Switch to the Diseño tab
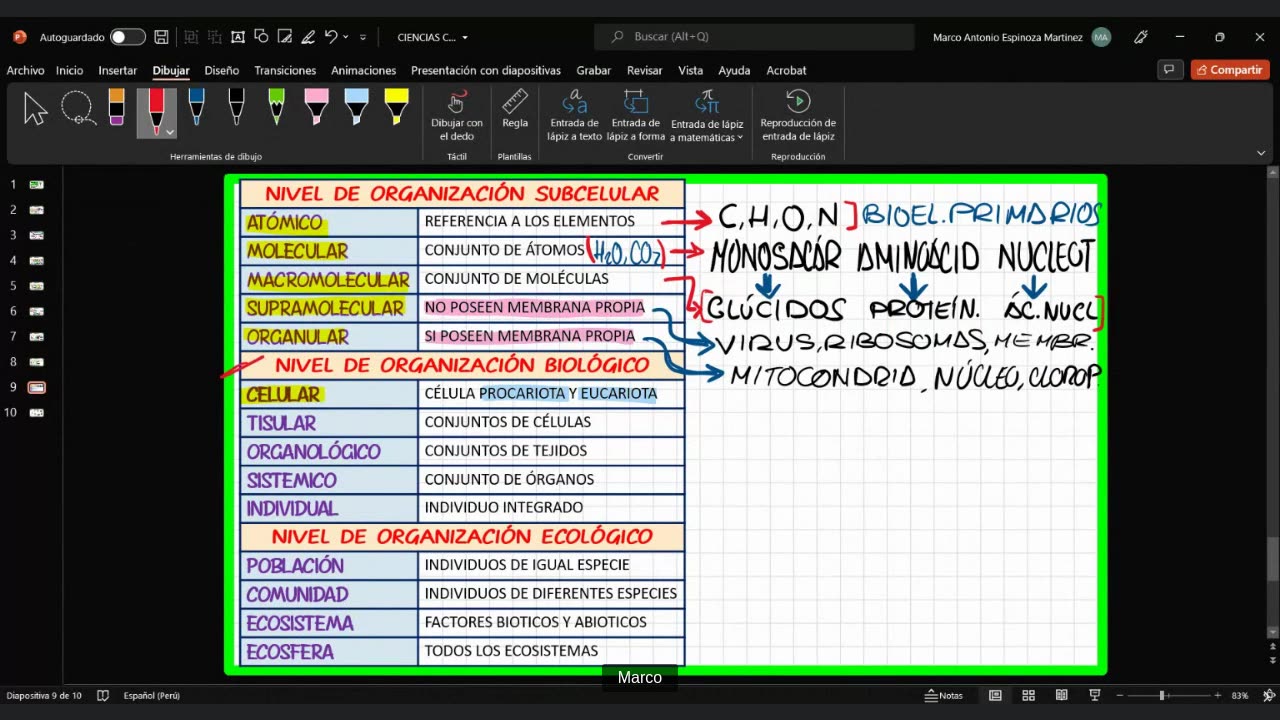This screenshot has width=1280, height=720. pos(222,70)
